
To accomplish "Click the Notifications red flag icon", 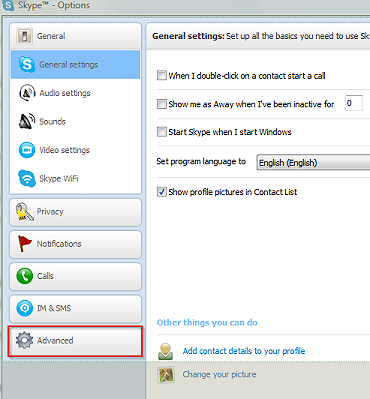I will pos(24,244).
